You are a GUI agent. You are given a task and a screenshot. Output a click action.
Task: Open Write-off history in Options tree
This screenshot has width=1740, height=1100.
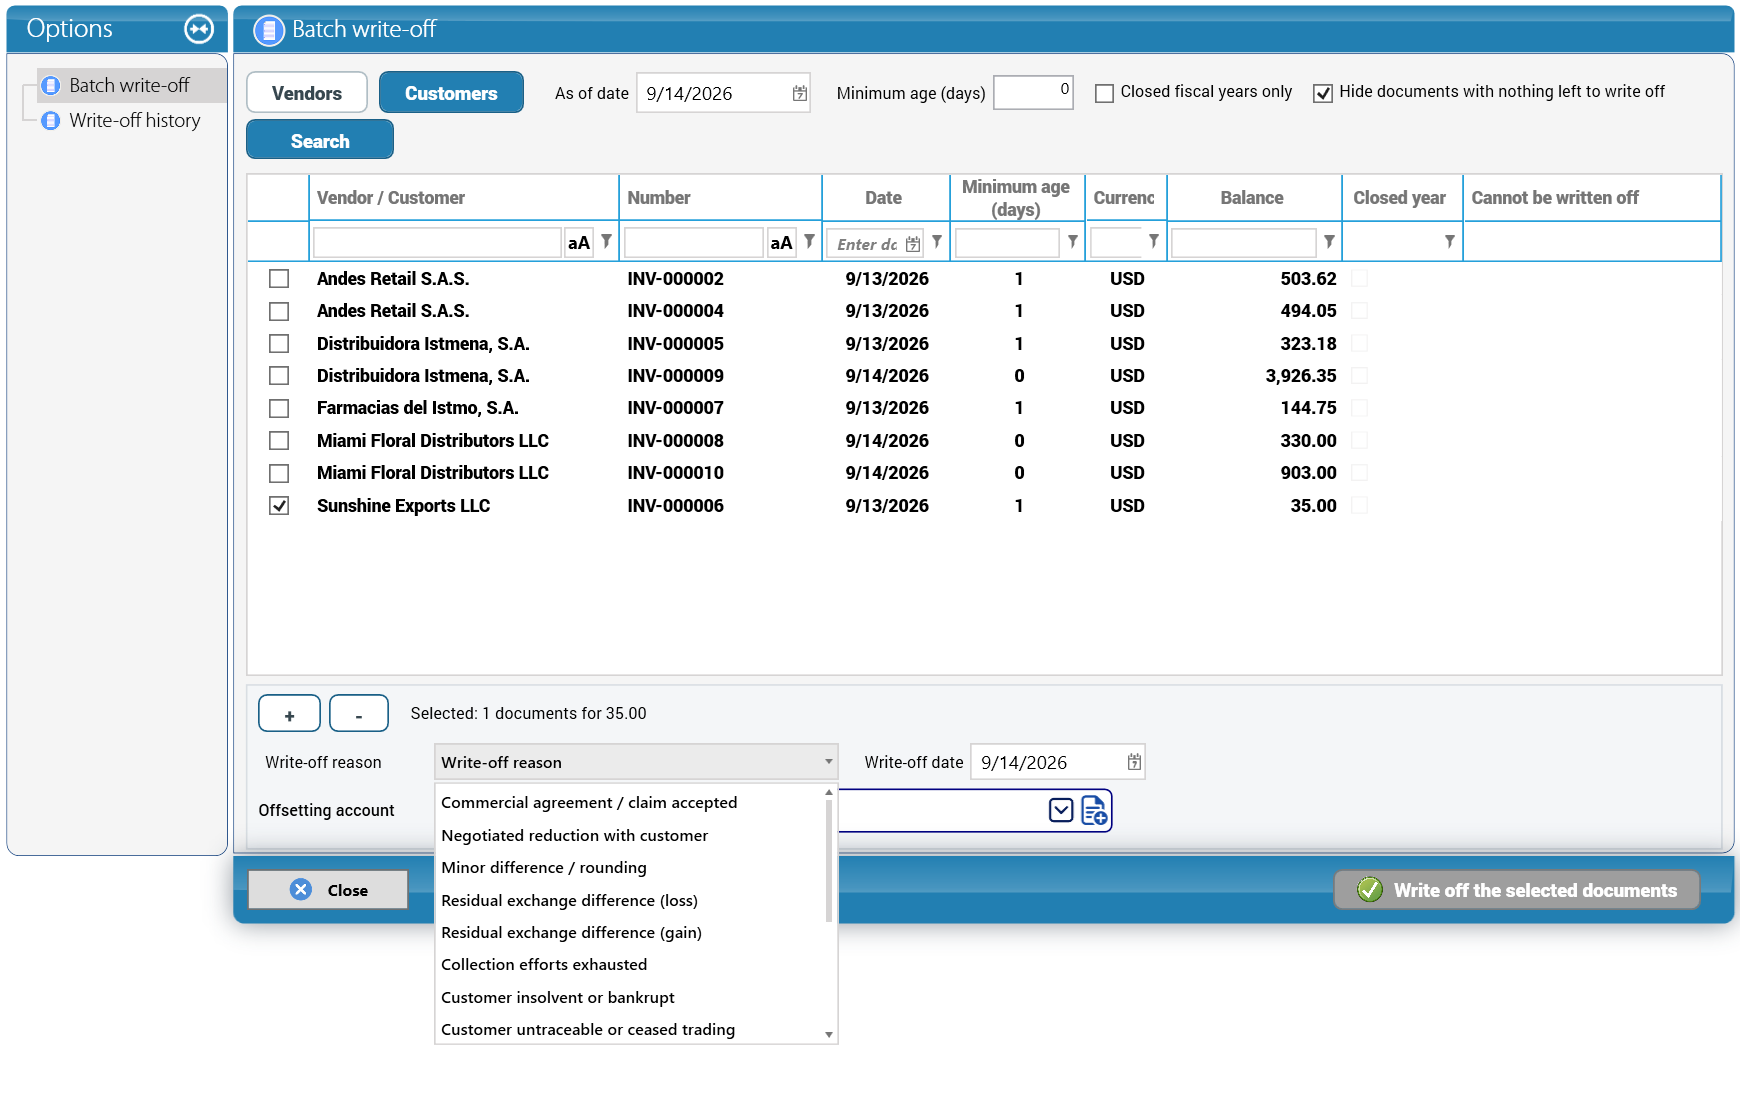click(134, 120)
